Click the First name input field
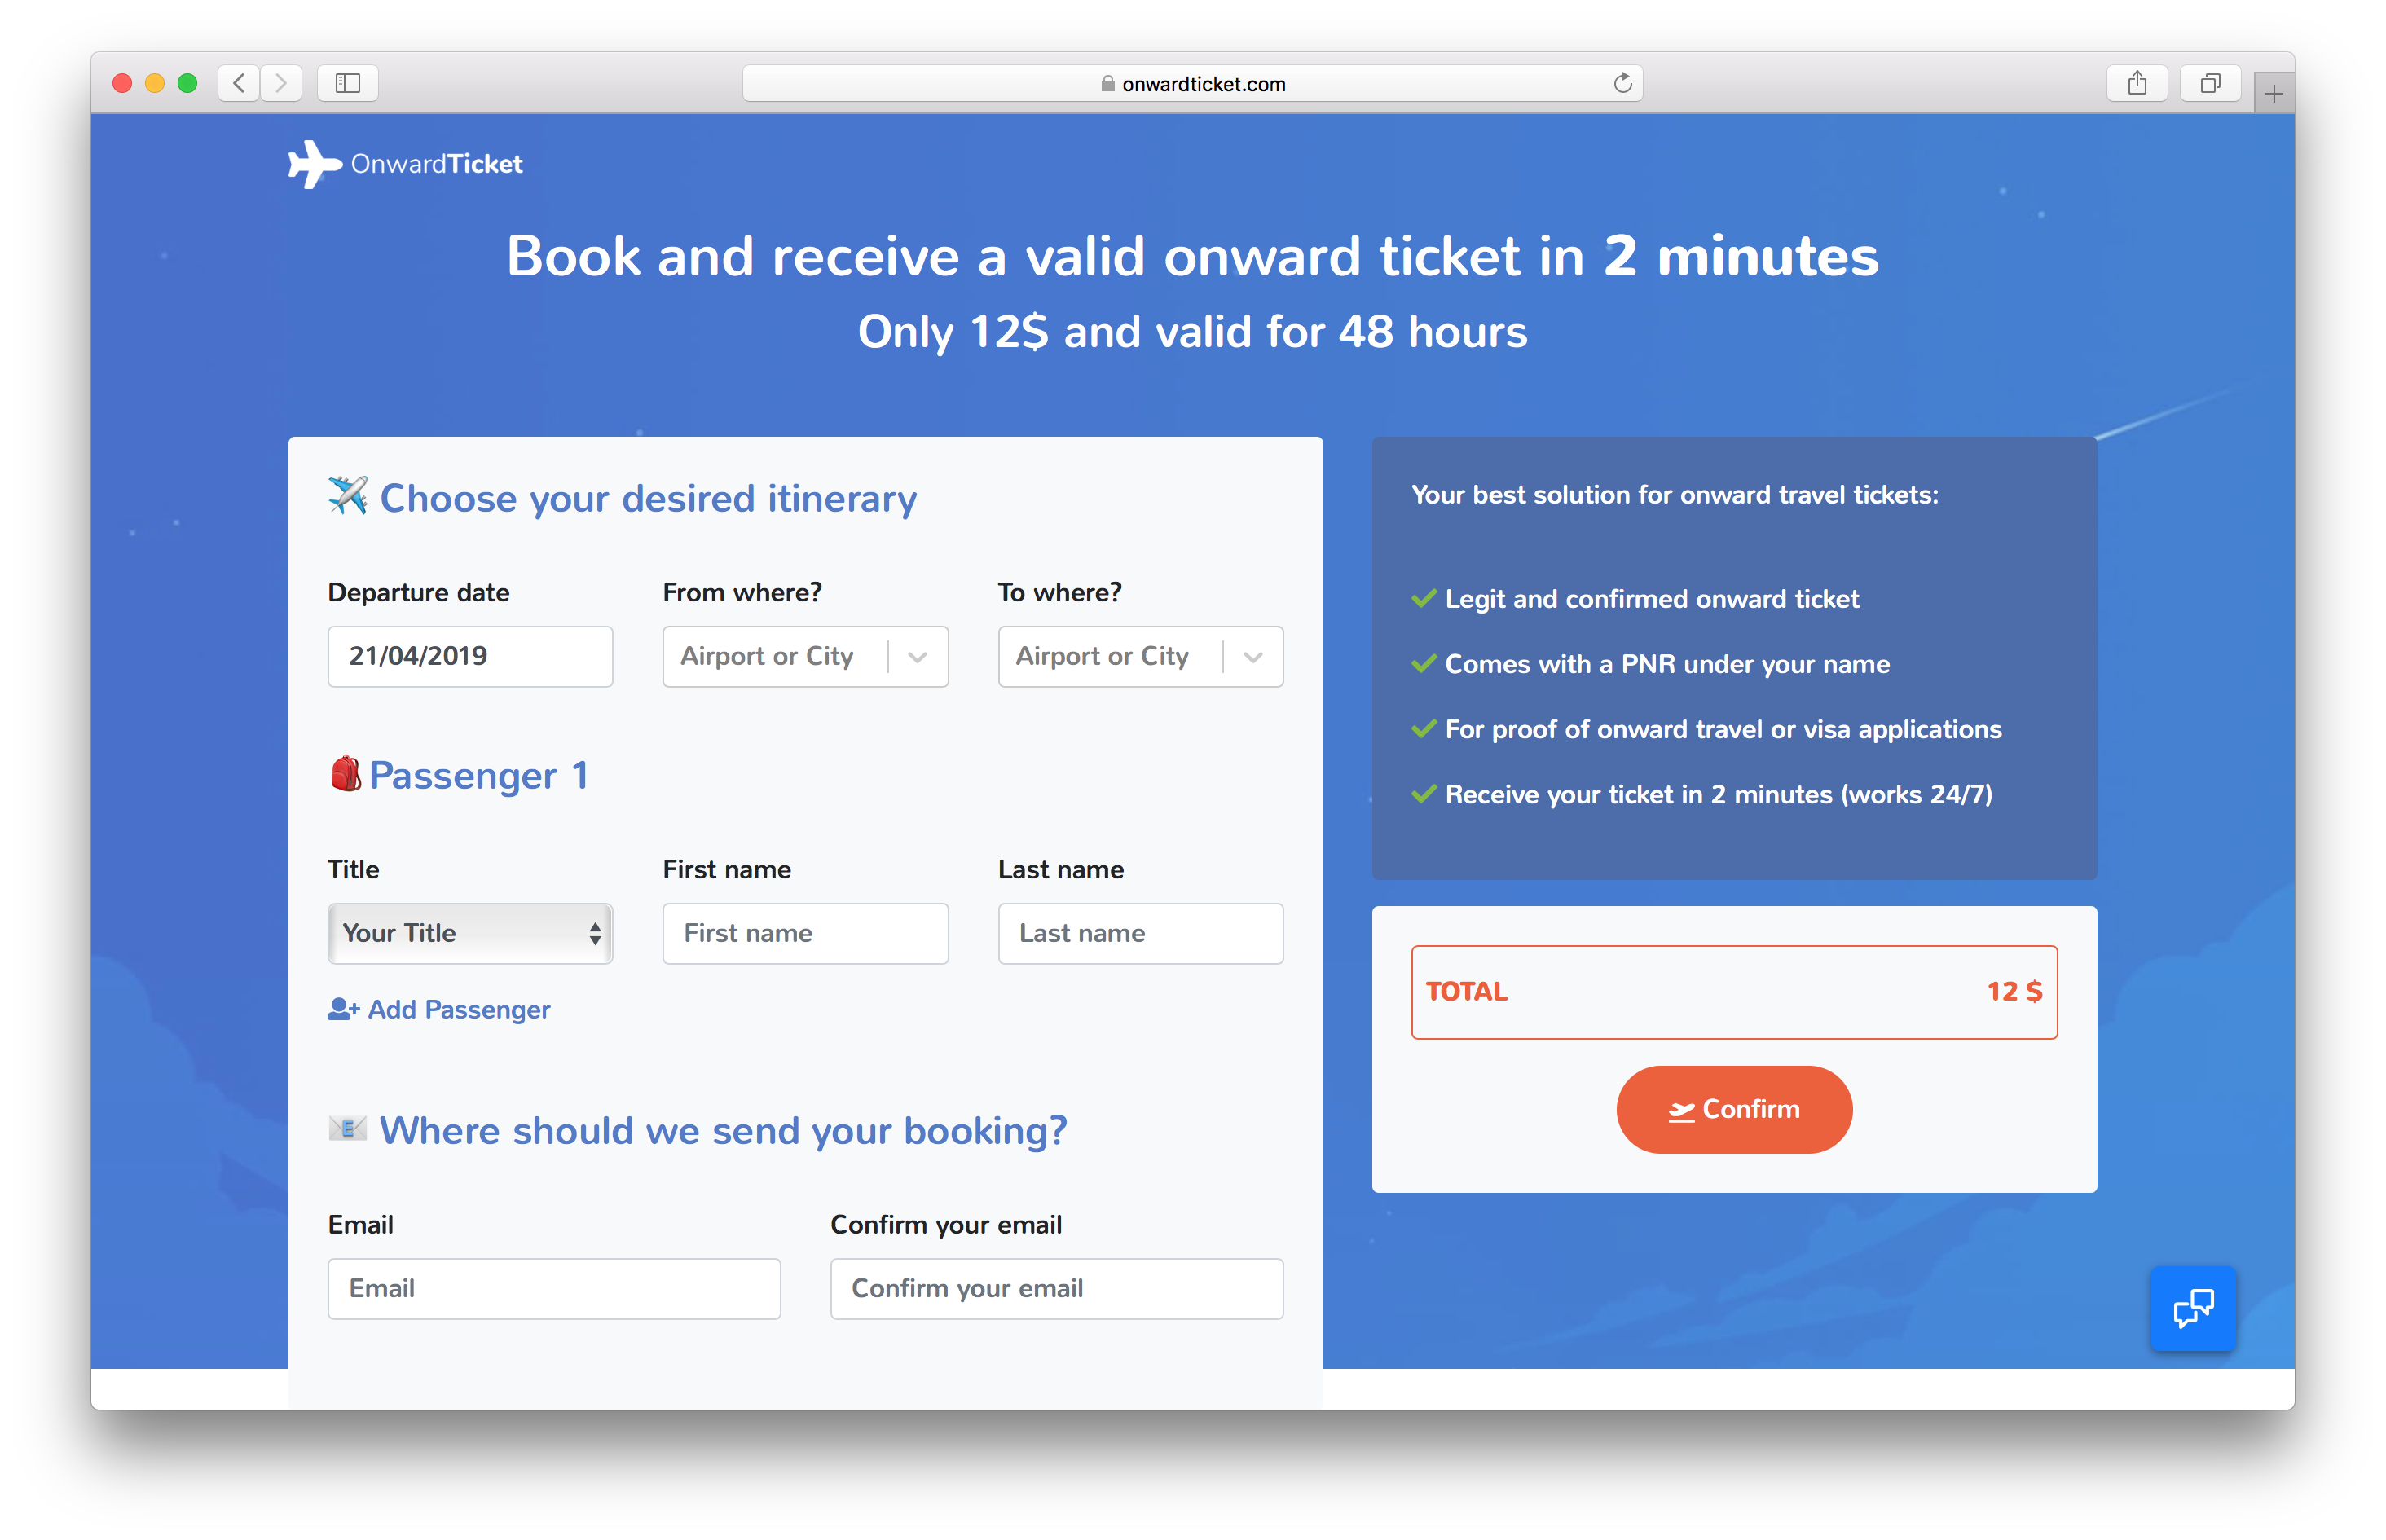The width and height of the screenshot is (2386, 1540). click(802, 934)
